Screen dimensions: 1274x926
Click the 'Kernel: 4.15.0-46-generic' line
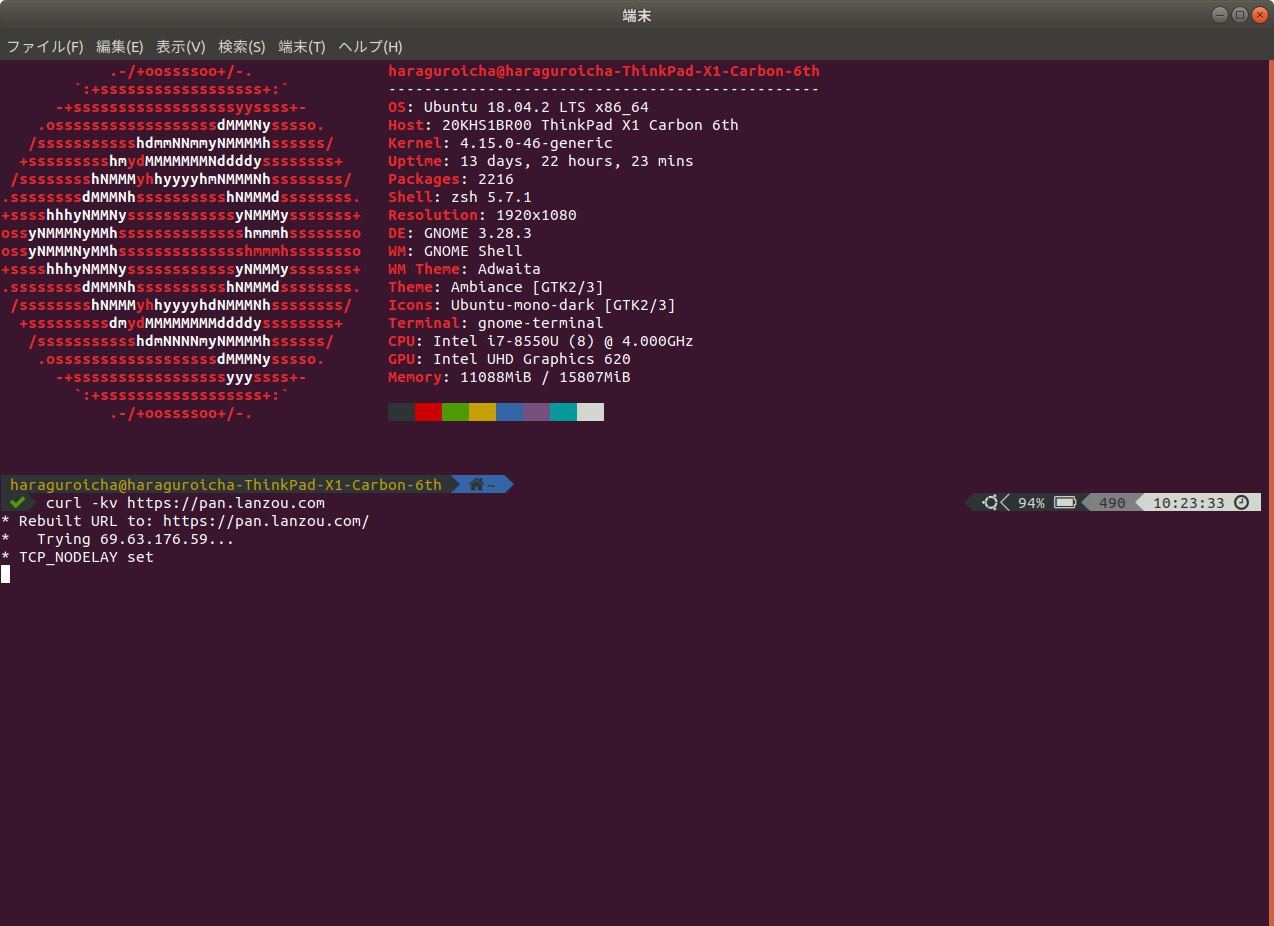pos(500,143)
